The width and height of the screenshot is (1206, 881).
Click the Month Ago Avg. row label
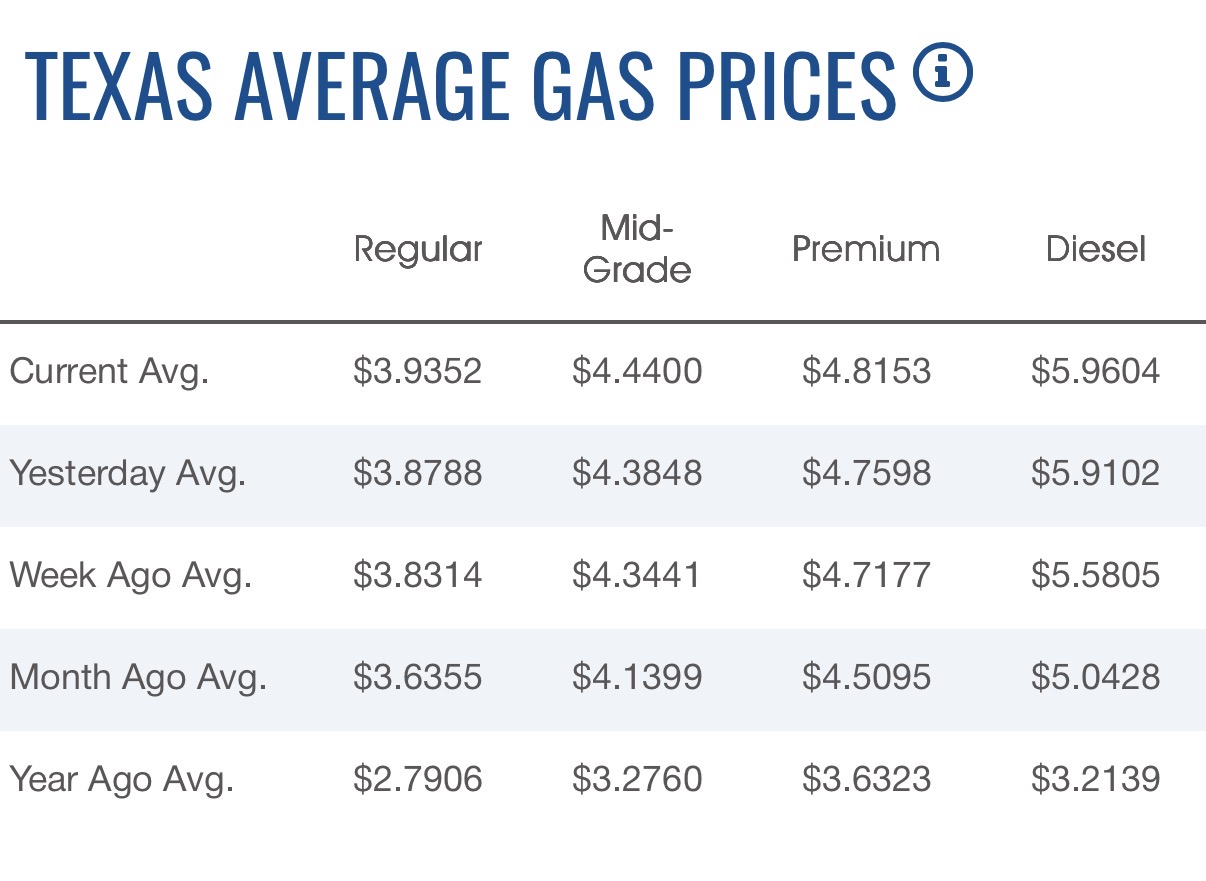(x=138, y=678)
